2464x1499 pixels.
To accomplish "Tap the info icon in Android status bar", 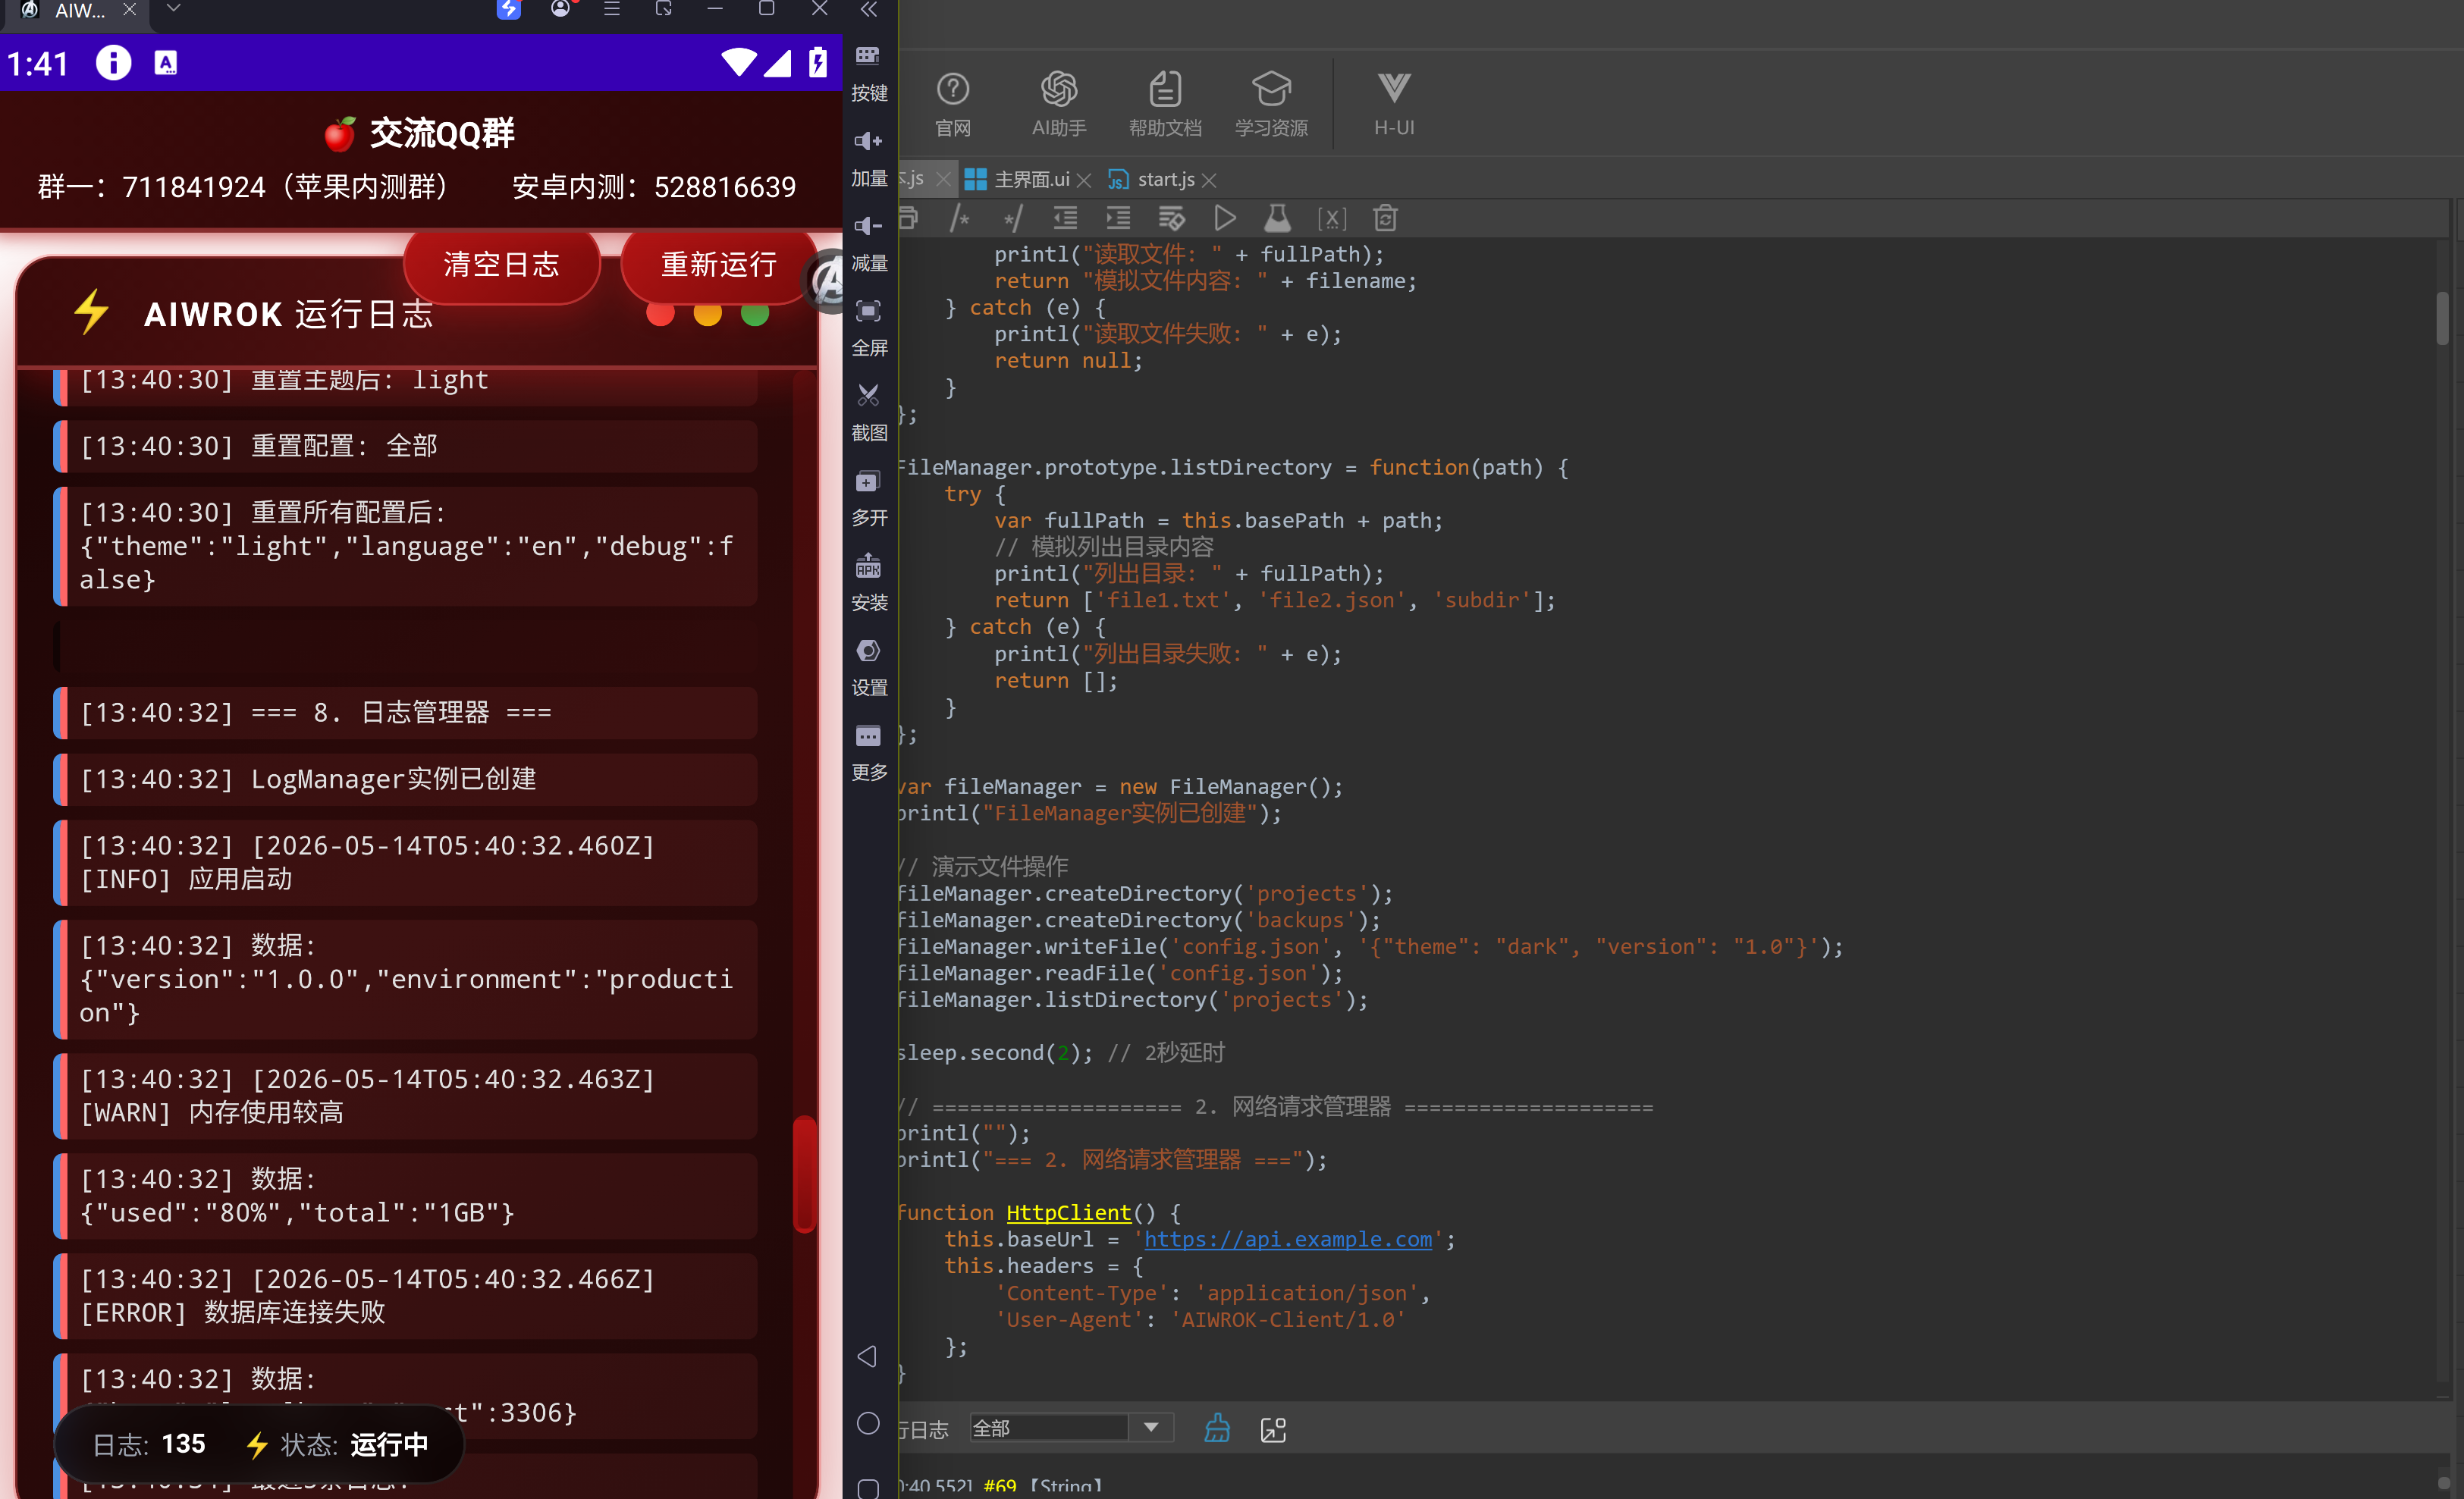I will click(113, 63).
